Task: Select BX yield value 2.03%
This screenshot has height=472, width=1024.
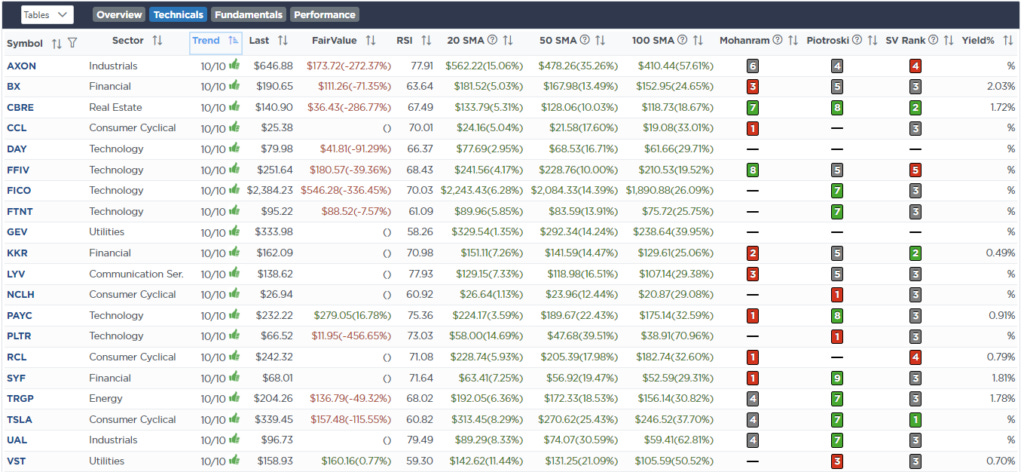Action: point(1002,86)
